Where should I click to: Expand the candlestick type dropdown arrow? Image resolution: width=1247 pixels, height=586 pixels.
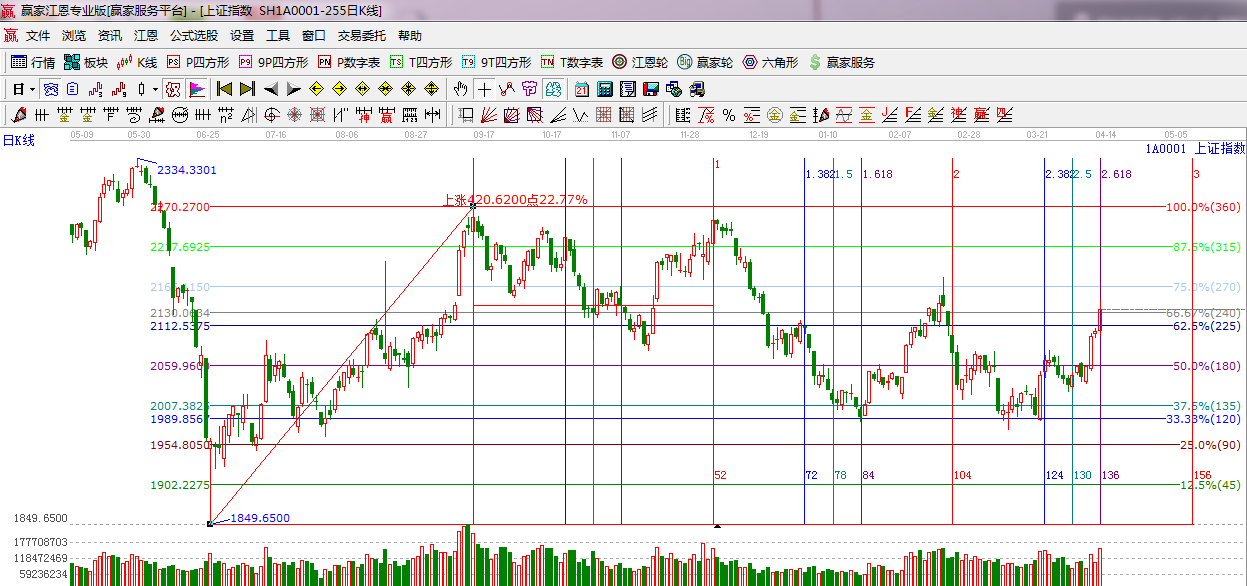(x=155, y=89)
